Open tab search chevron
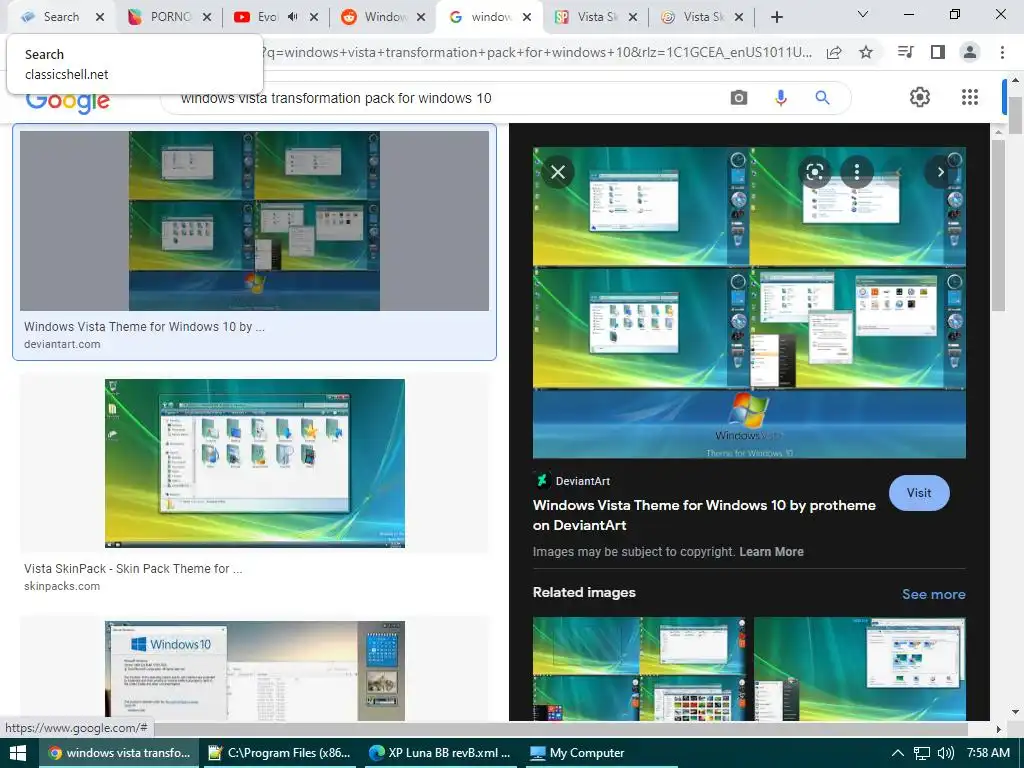This screenshot has height=768, width=1024. (x=863, y=14)
